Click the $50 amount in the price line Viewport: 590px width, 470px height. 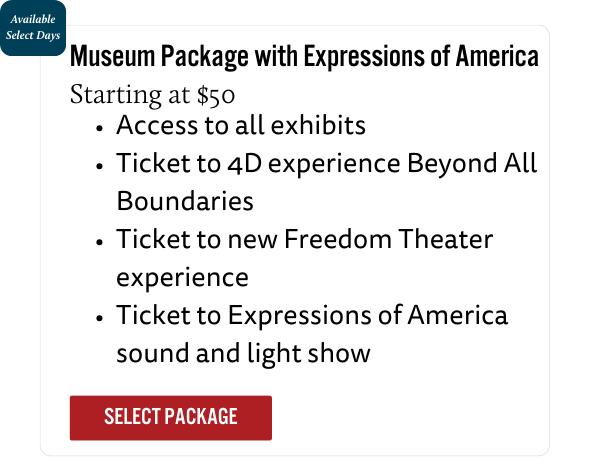tap(216, 94)
